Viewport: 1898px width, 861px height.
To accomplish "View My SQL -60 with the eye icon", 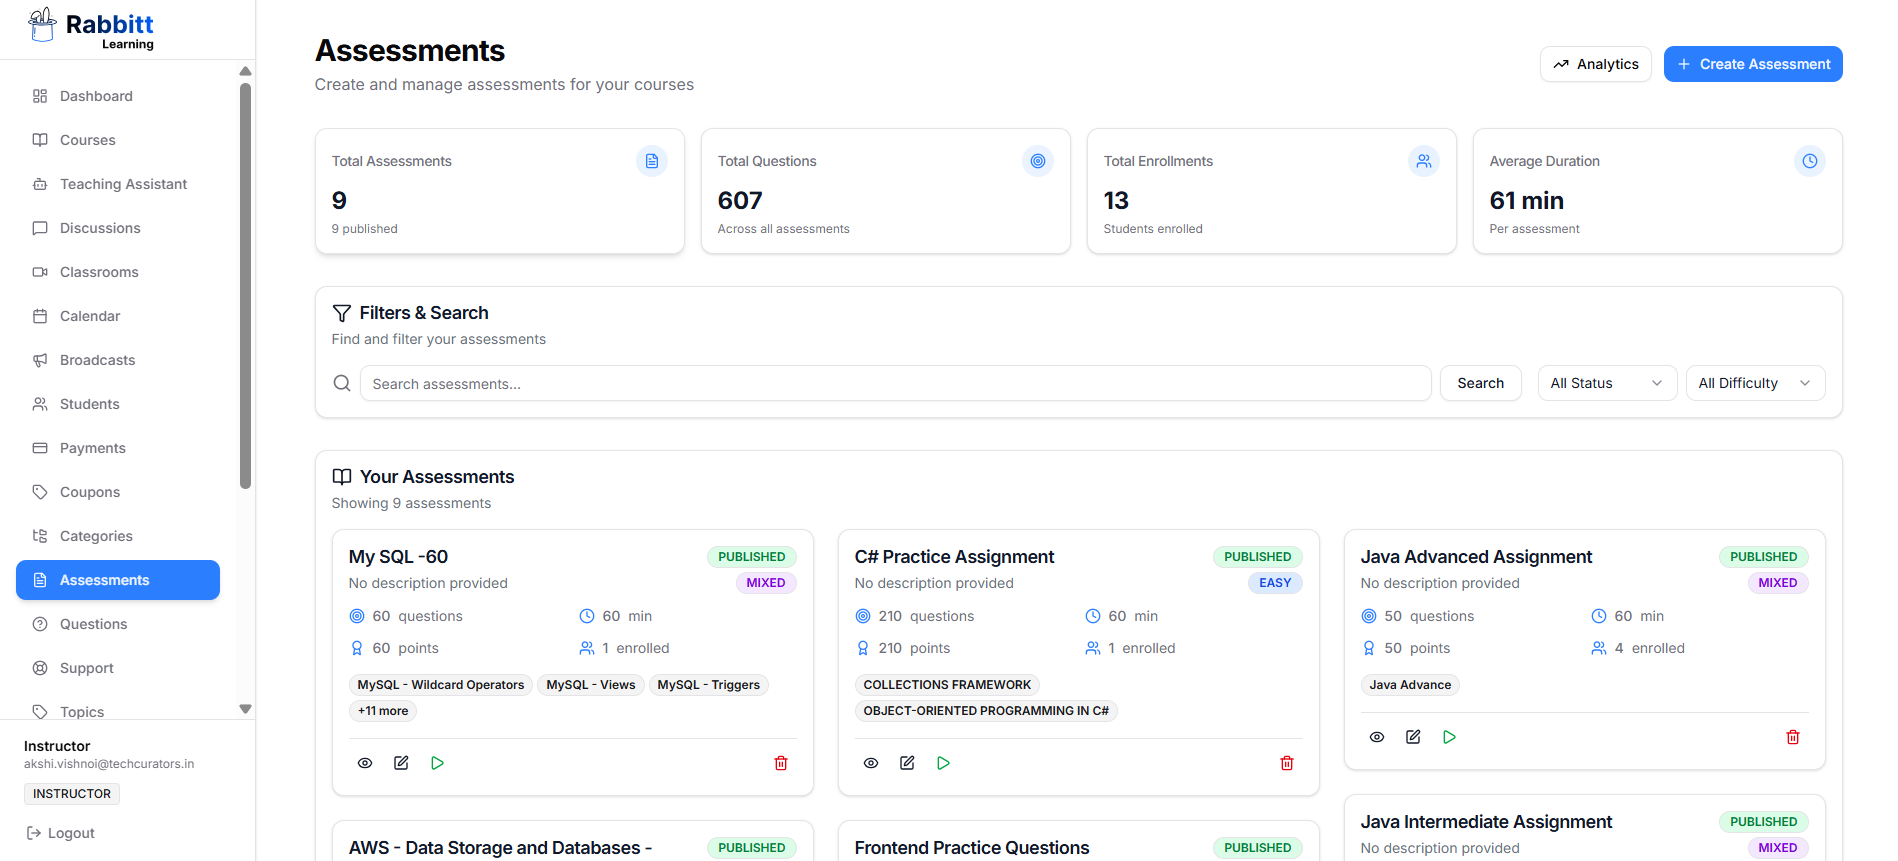I will click(x=365, y=763).
